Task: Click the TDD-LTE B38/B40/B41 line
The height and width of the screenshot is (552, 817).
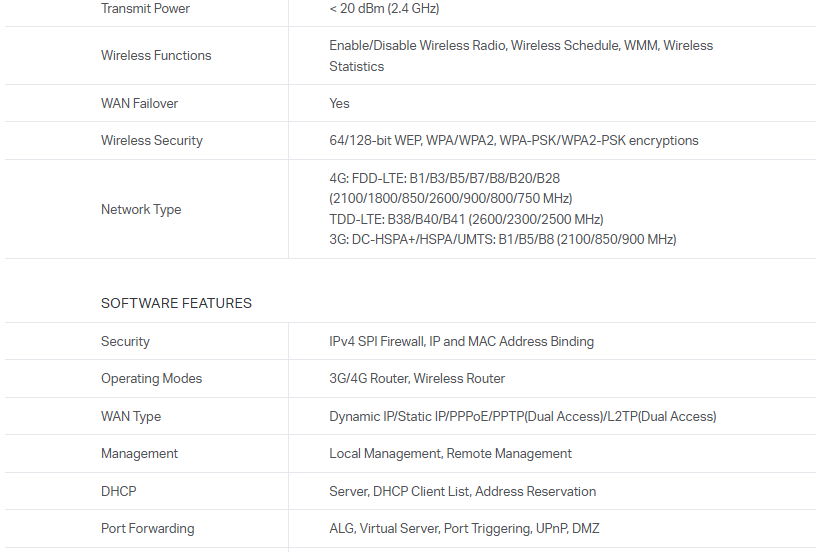Action: 466,219
